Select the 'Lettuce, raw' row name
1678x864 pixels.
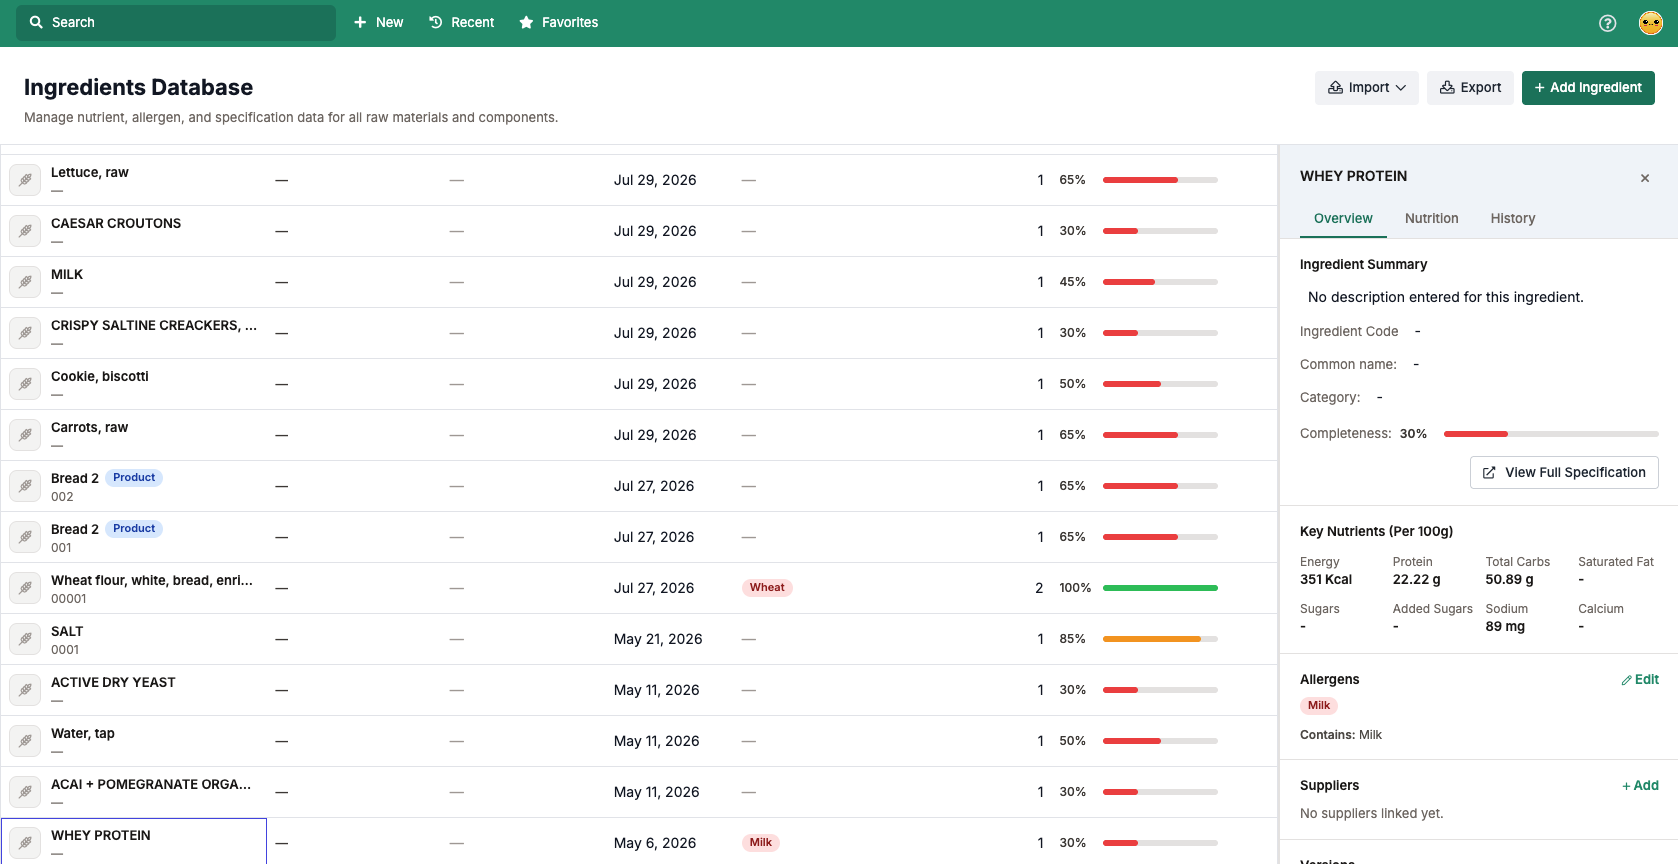coord(90,172)
